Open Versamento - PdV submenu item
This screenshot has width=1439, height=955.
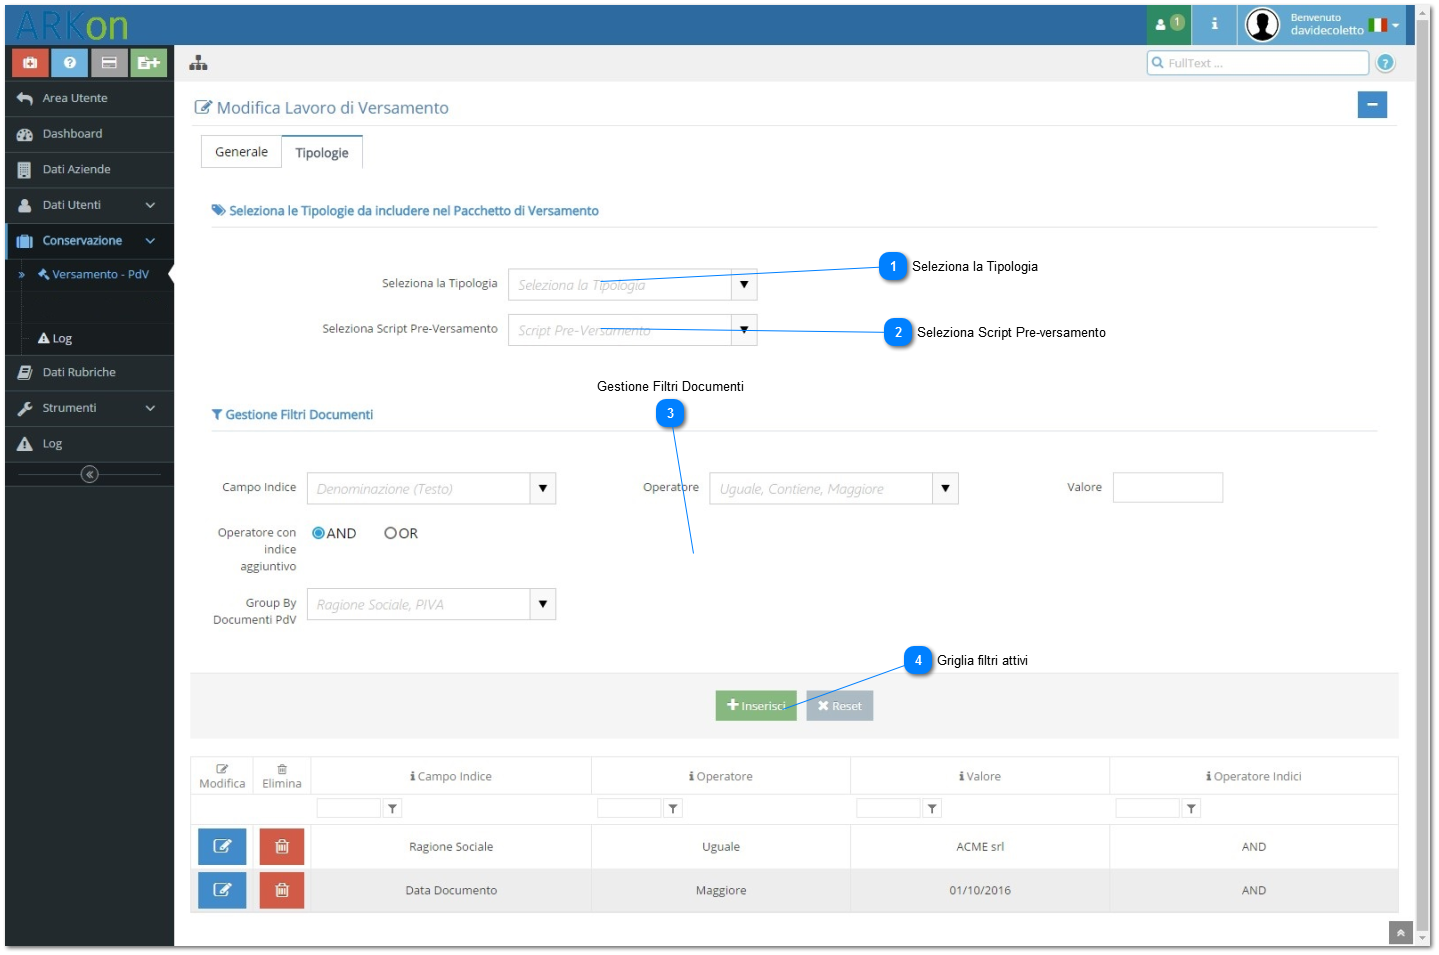(93, 274)
